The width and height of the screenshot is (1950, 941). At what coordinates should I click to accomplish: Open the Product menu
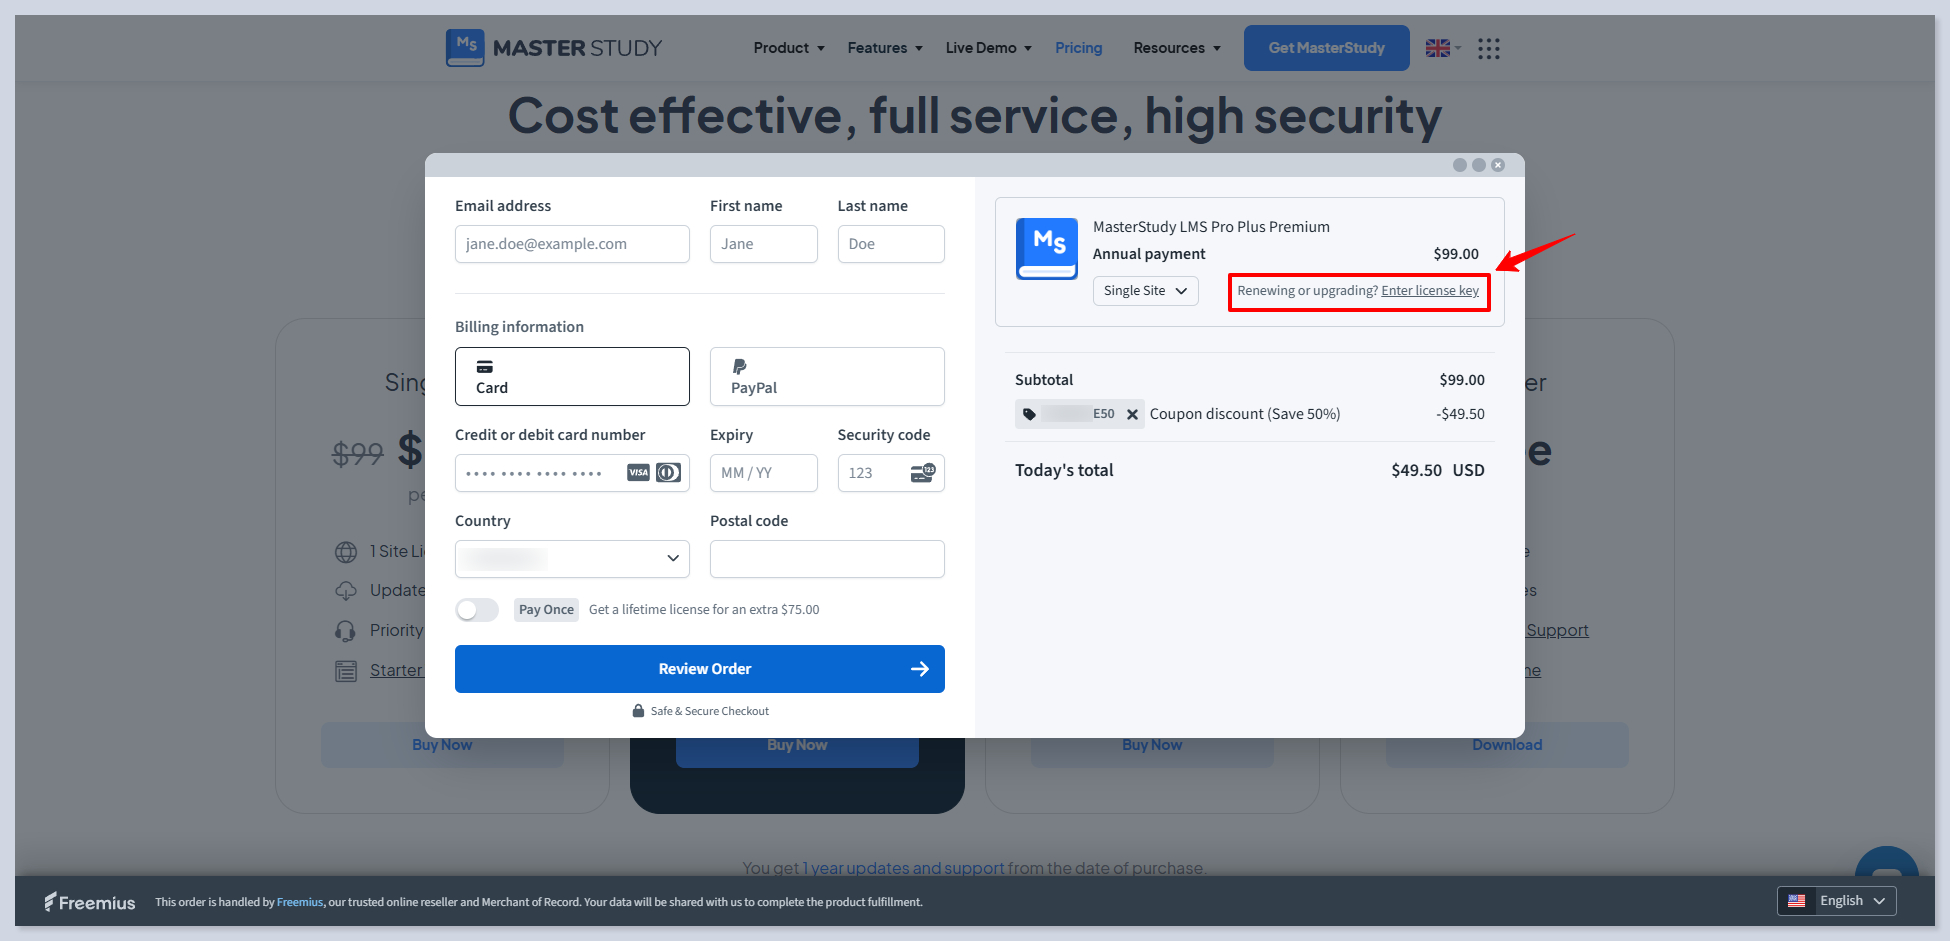(x=789, y=48)
